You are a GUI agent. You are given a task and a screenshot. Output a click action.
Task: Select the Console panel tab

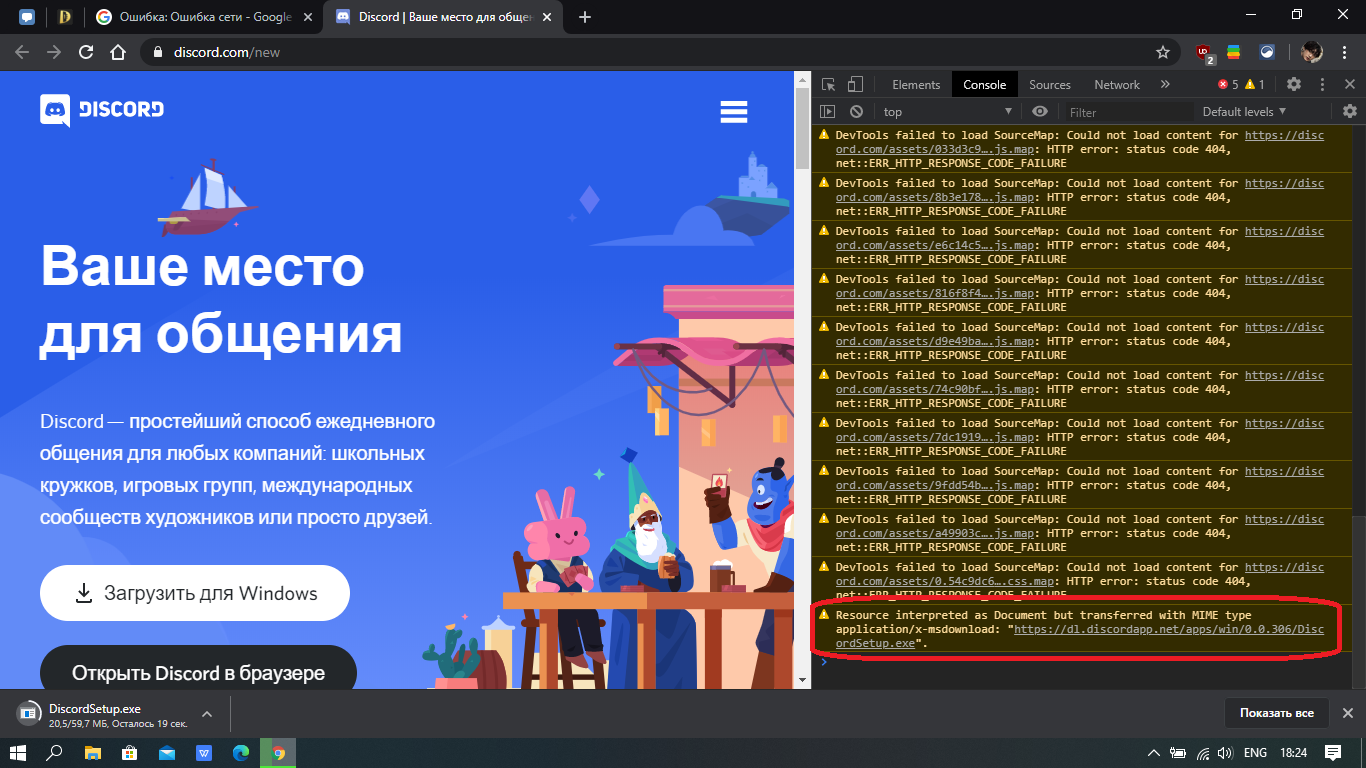tap(985, 85)
